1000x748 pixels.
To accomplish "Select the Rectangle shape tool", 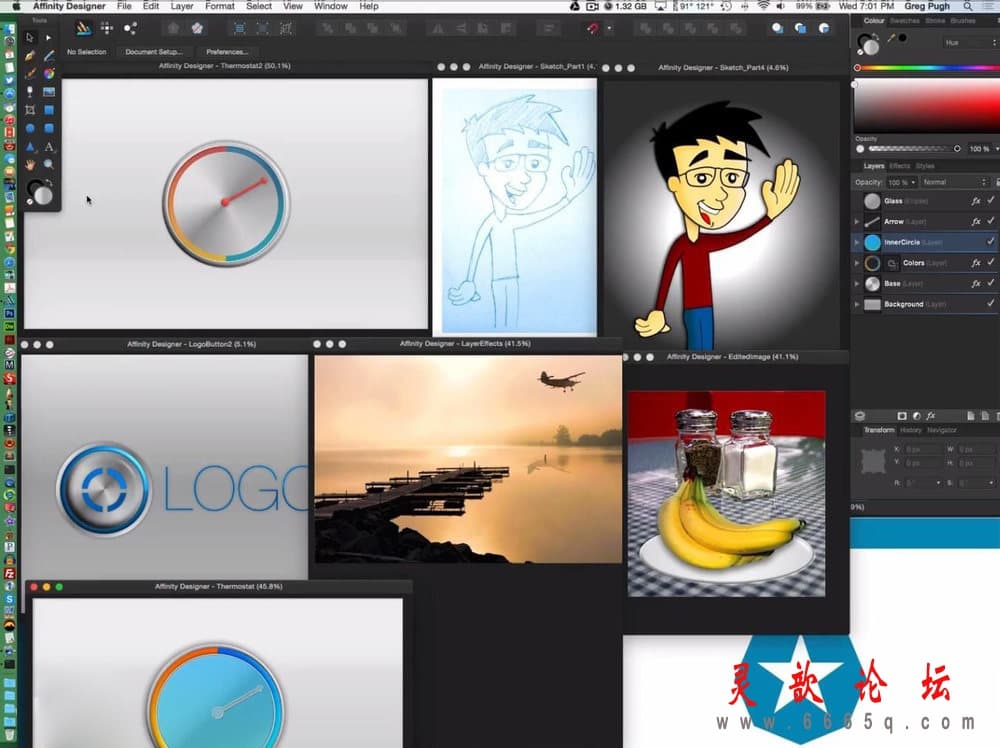I will click(x=48, y=110).
